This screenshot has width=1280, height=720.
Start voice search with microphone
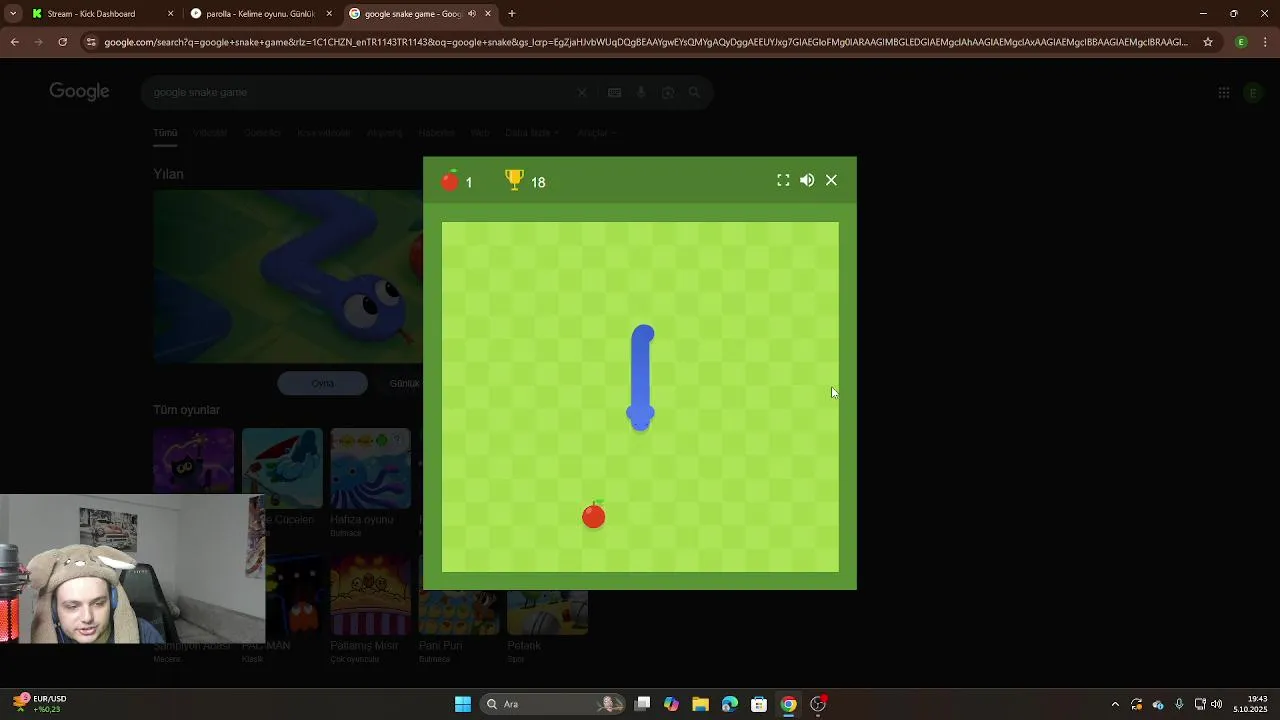(641, 93)
